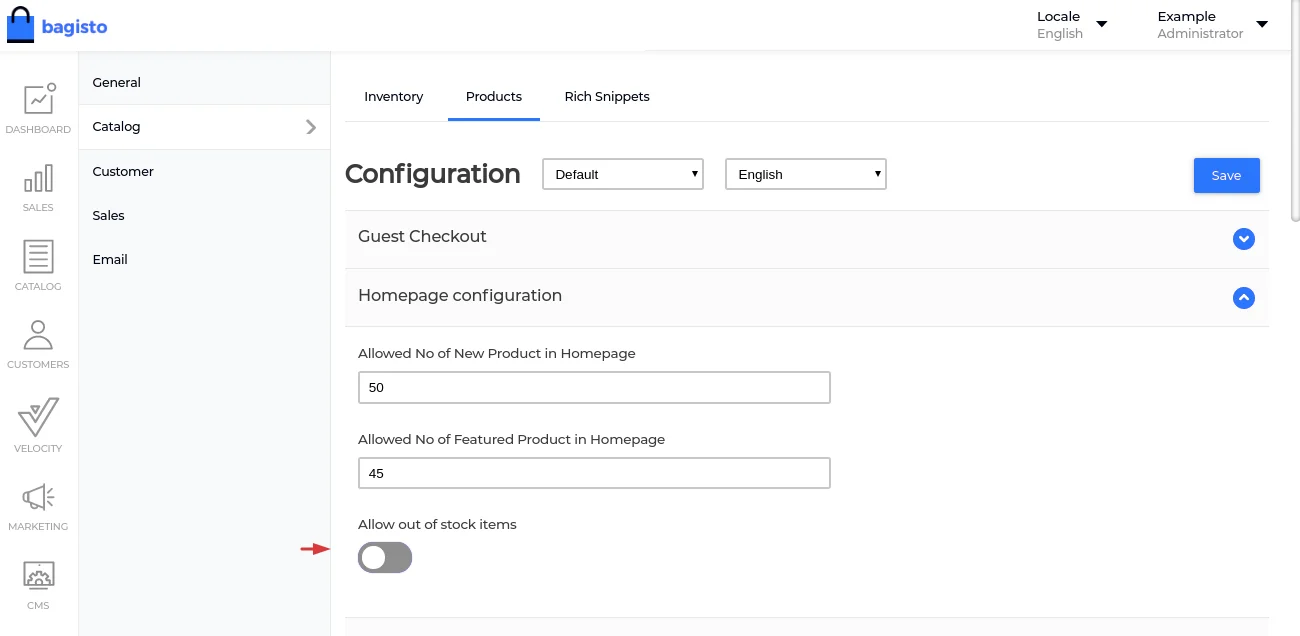This screenshot has width=1300, height=636.
Task: Open the Default channel dropdown
Action: pos(623,174)
